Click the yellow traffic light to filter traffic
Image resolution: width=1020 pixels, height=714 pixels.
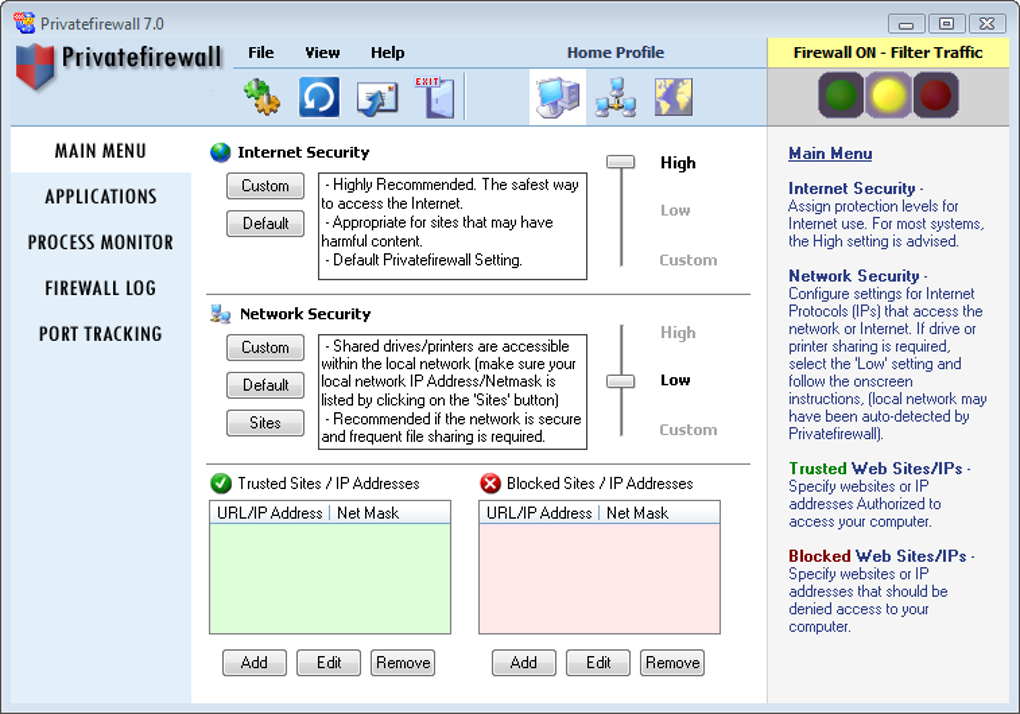pos(888,95)
